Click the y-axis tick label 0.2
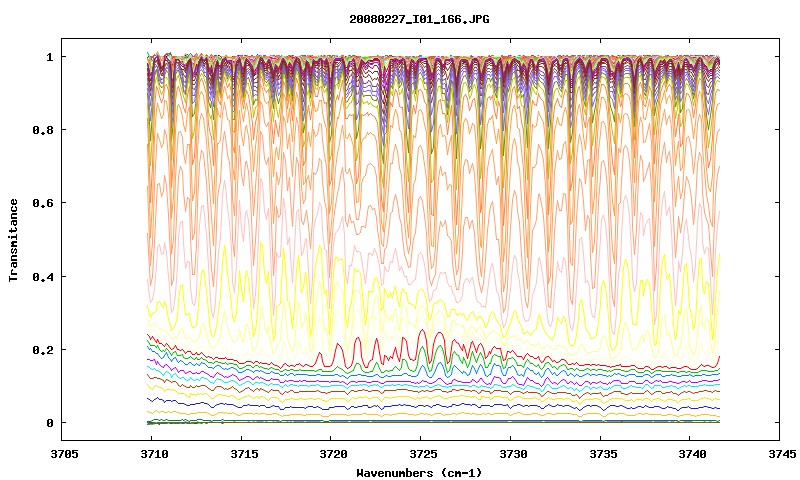 [43, 350]
